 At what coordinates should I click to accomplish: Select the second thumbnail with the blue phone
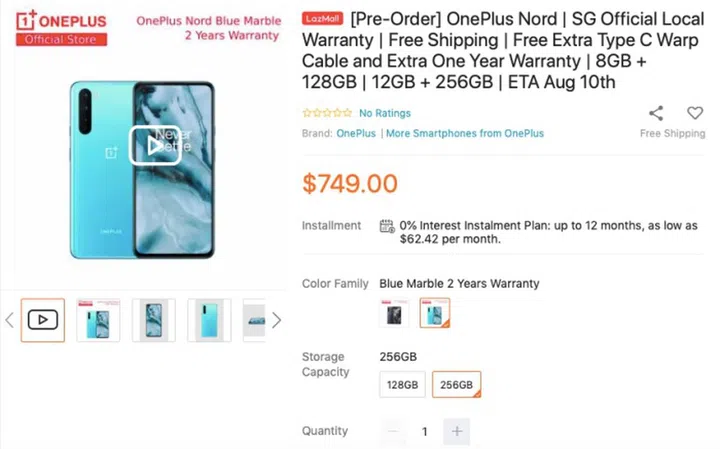[x=98, y=320]
